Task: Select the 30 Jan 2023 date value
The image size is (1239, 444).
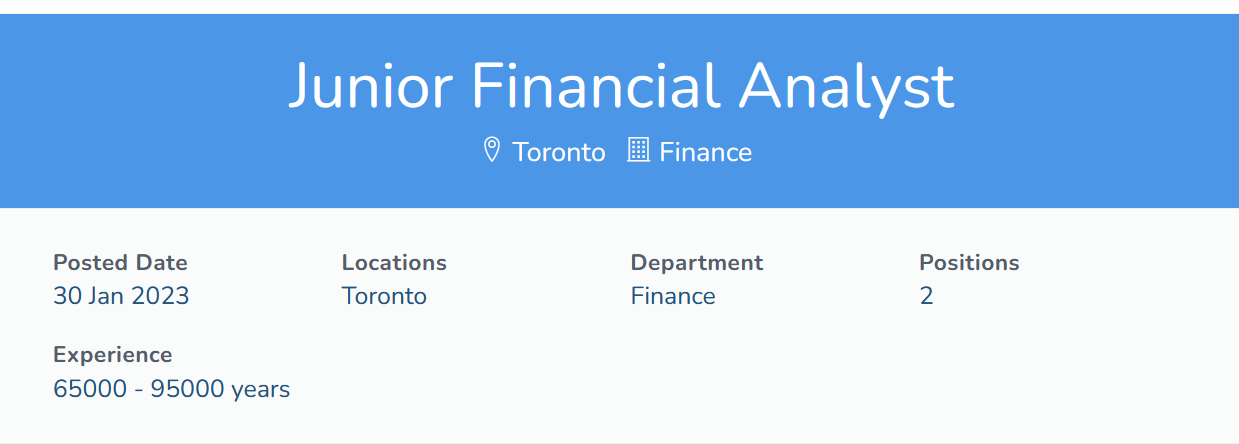Action: 121,296
